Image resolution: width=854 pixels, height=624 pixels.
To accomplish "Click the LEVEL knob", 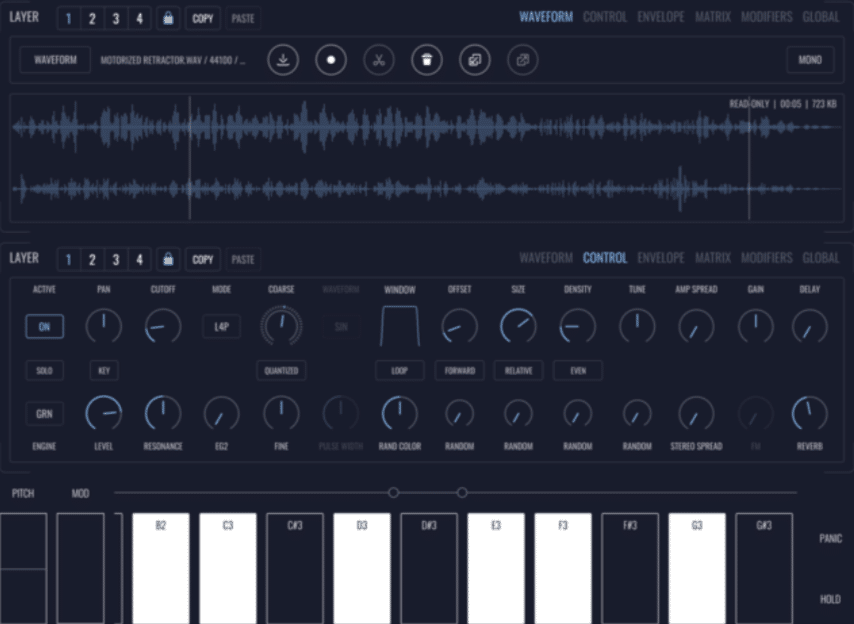I will point(103,413).
